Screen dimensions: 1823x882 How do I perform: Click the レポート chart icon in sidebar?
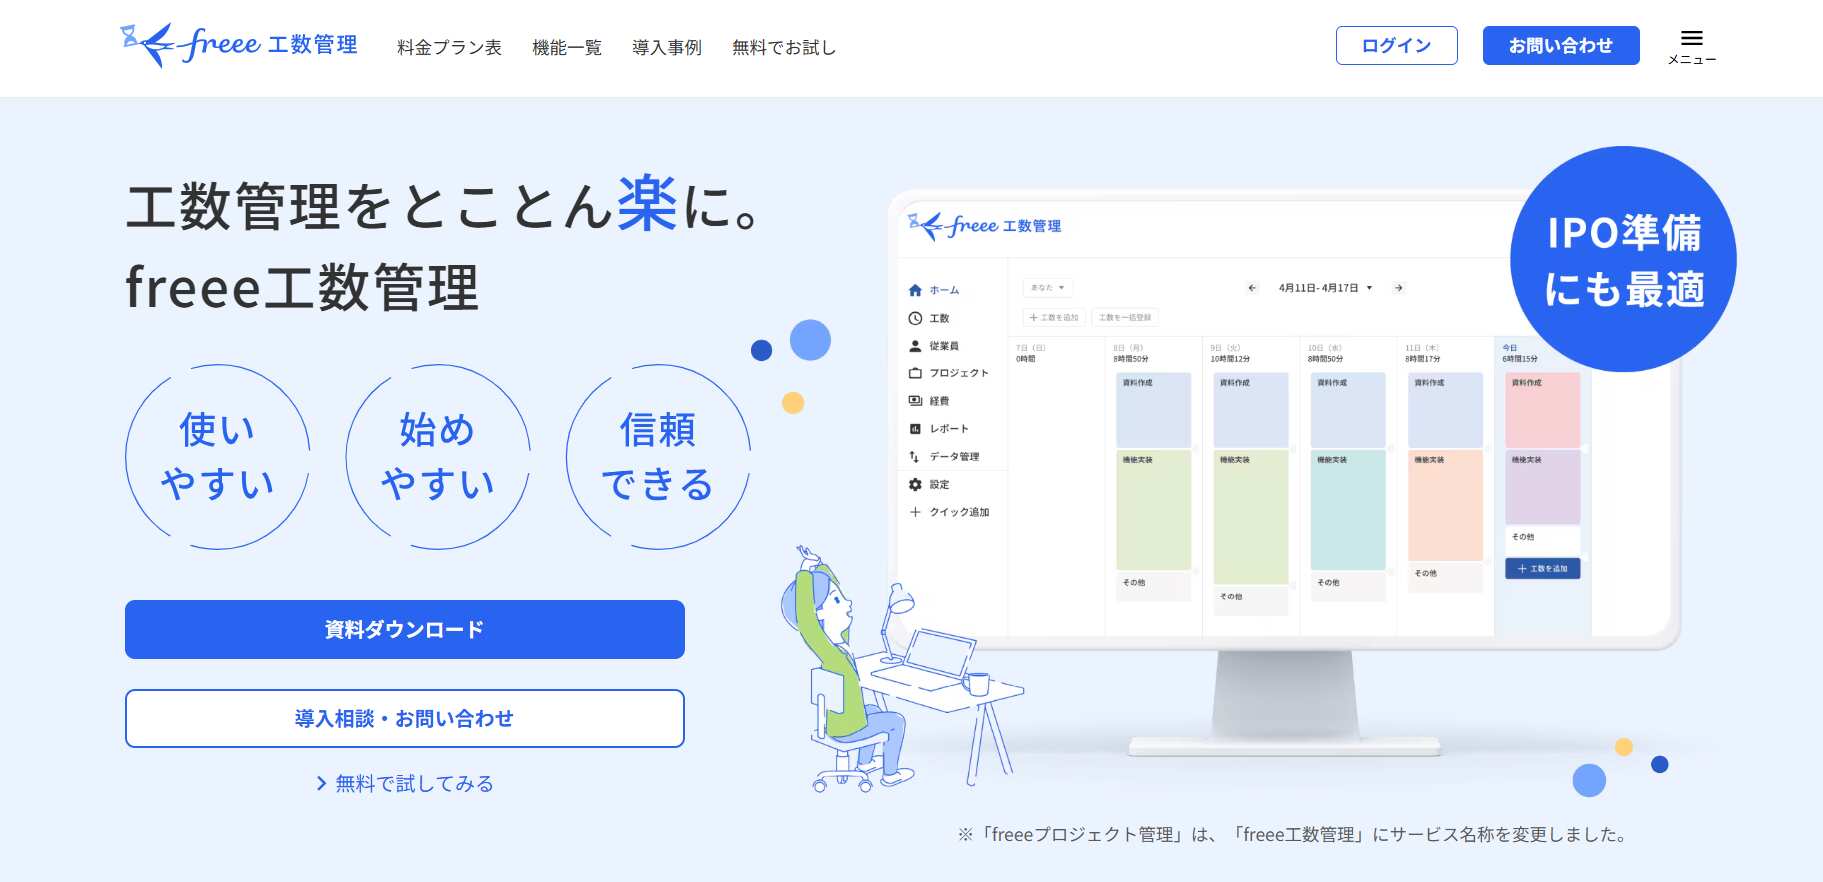click(915, 429)
